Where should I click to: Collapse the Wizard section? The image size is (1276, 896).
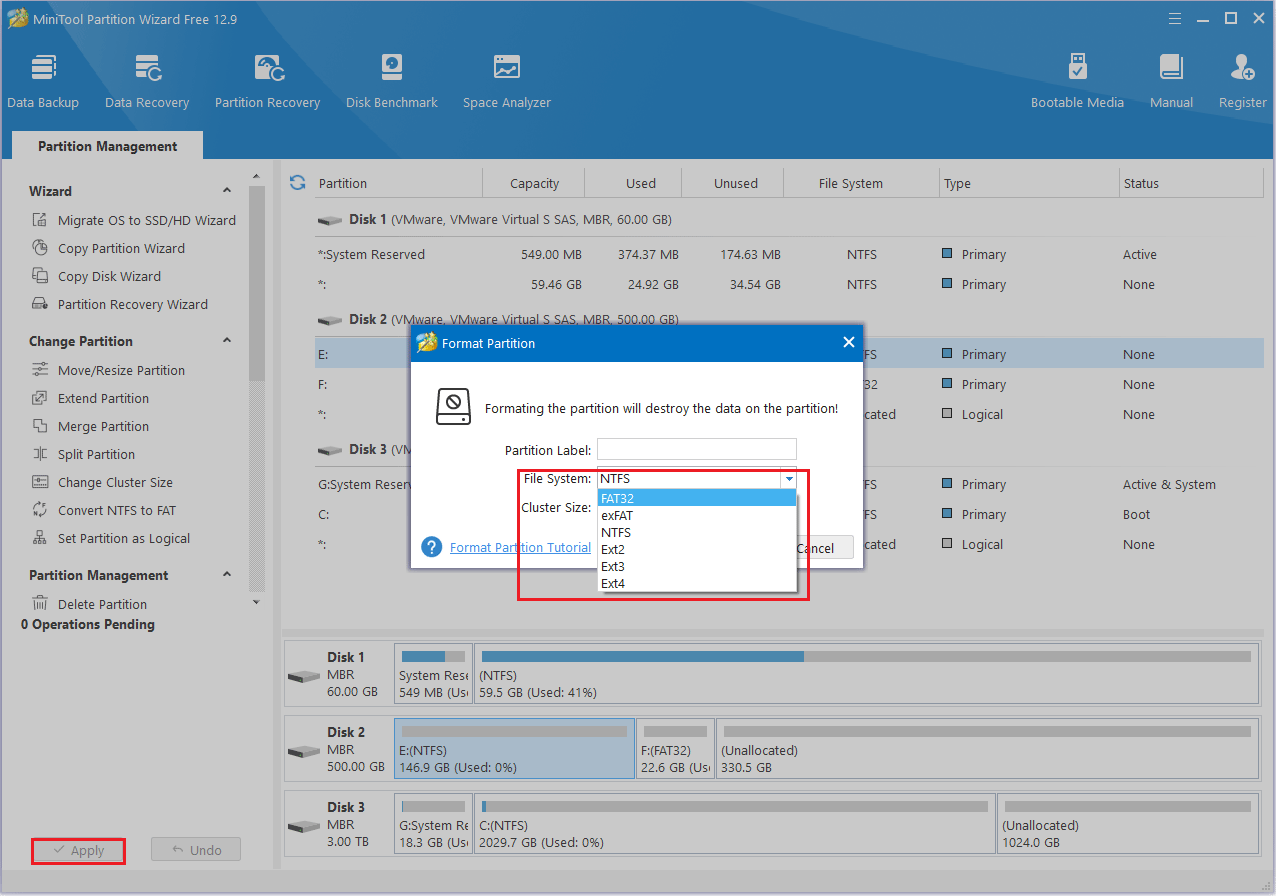(227, 190)
